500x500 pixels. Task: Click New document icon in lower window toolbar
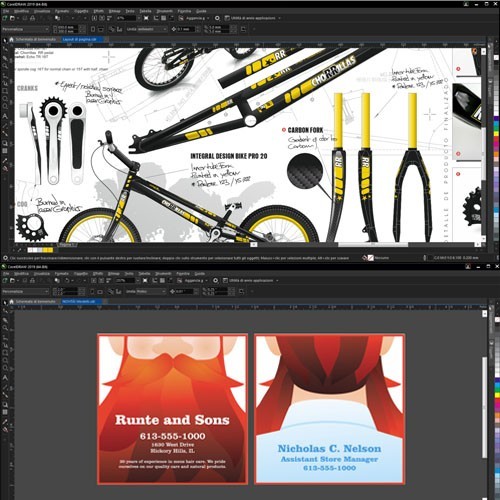point(5,280)
